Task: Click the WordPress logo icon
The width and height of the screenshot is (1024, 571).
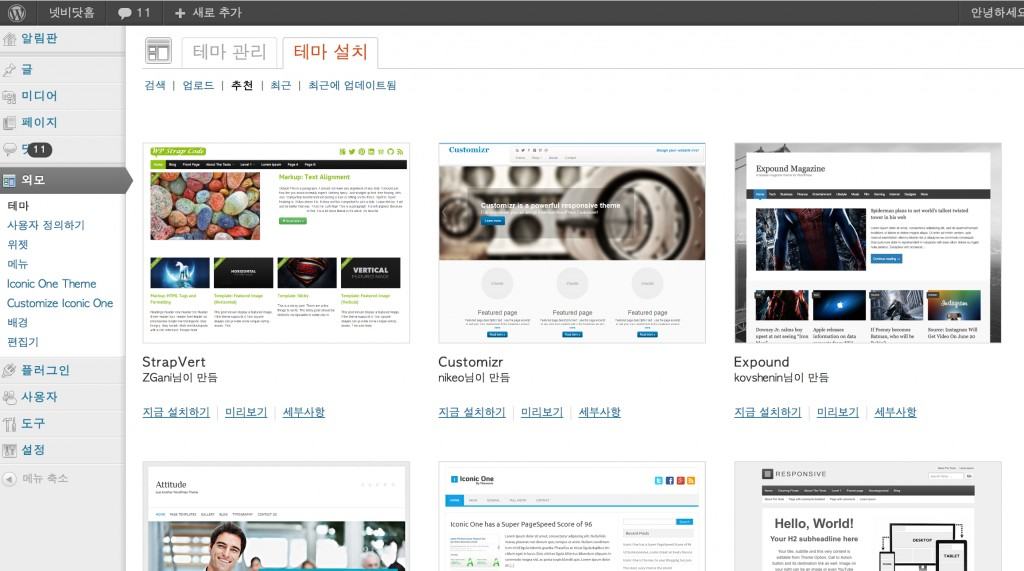Action: 16,13
